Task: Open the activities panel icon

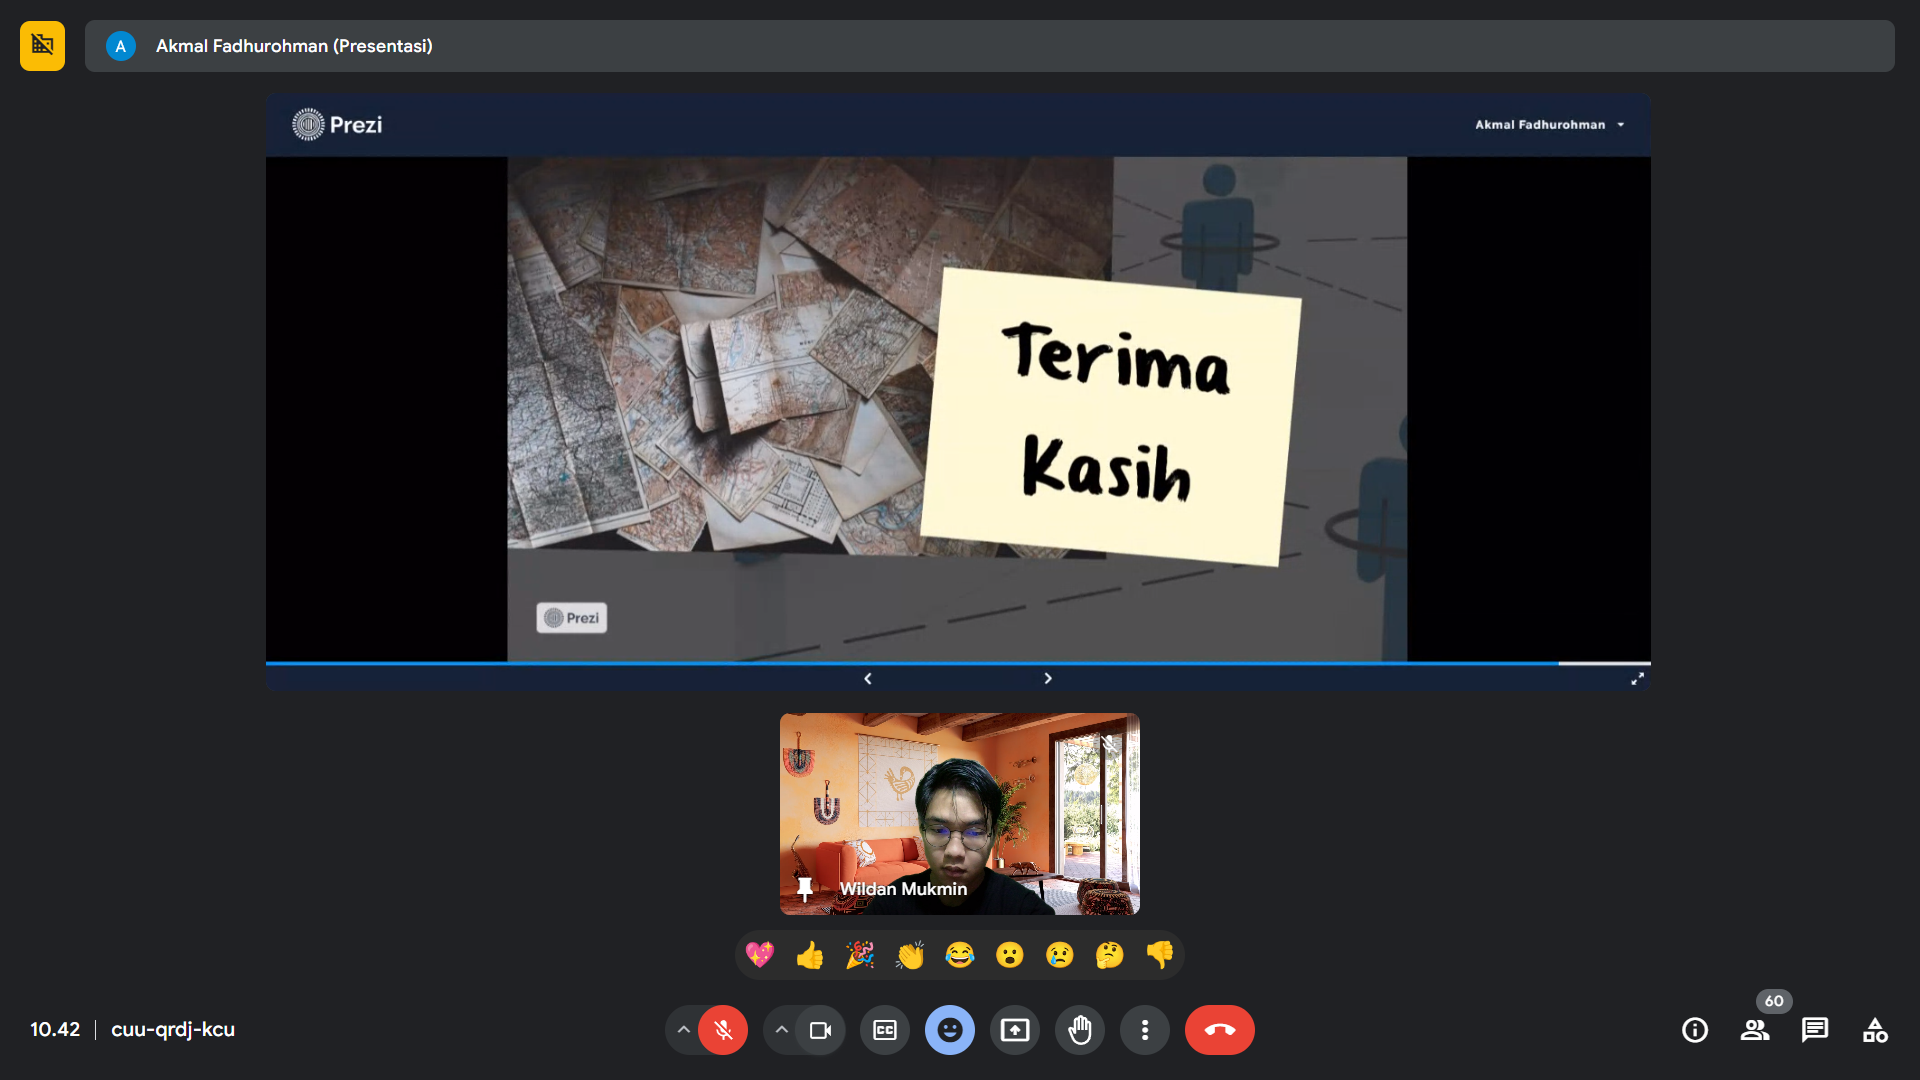Action: [1875, 1030]
